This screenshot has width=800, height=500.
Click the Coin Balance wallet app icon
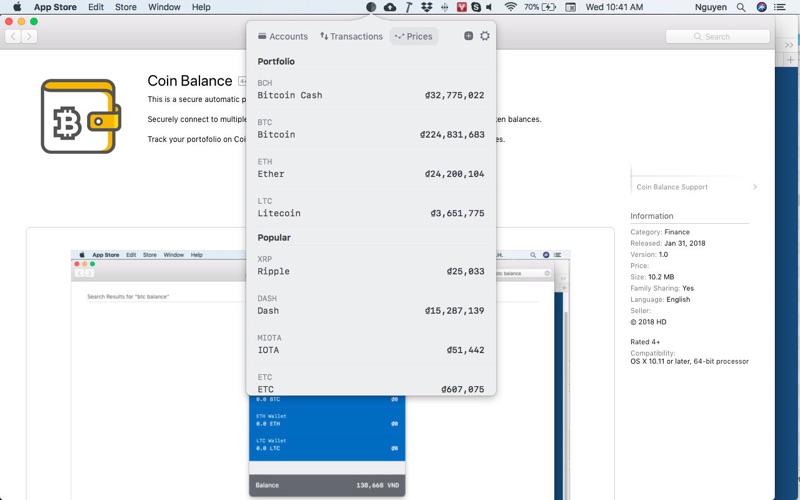[x=81, y=116]
